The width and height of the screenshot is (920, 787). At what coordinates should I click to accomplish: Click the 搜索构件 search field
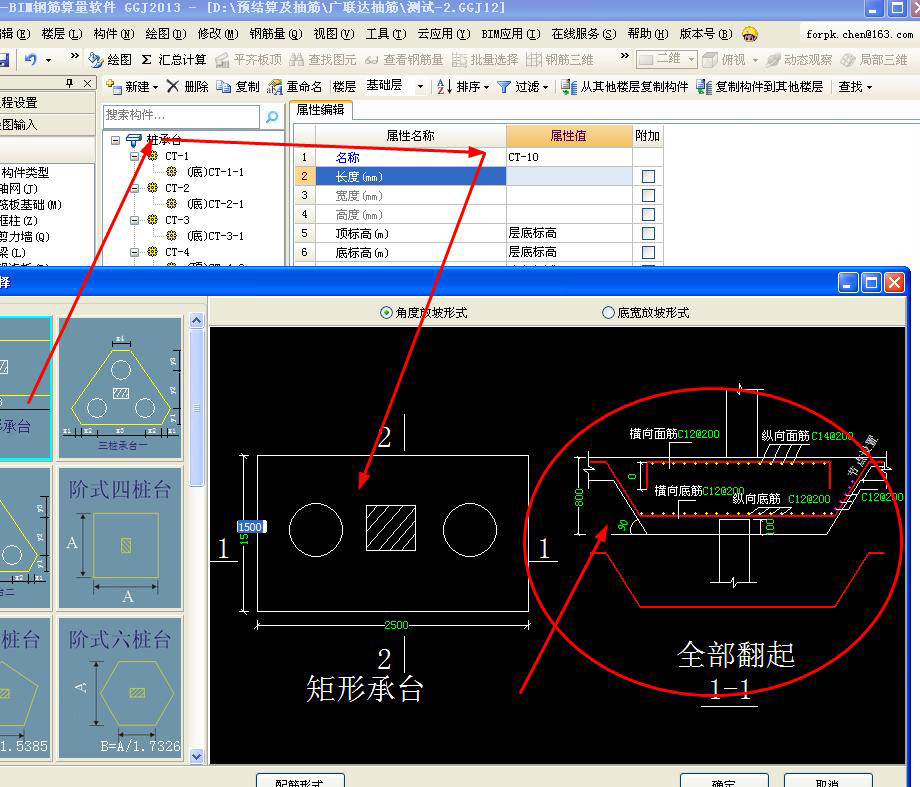coord(181,116)
